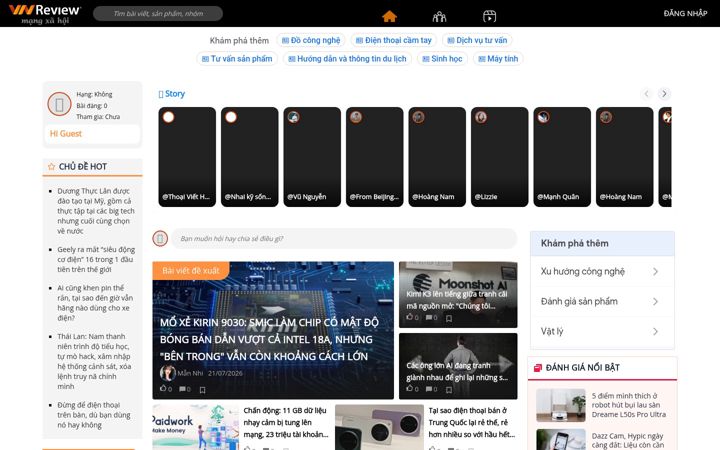This screenshot has height=450, width=720.
Task: Open hot topic about pin thể rắn
Action: coord(95,303)
